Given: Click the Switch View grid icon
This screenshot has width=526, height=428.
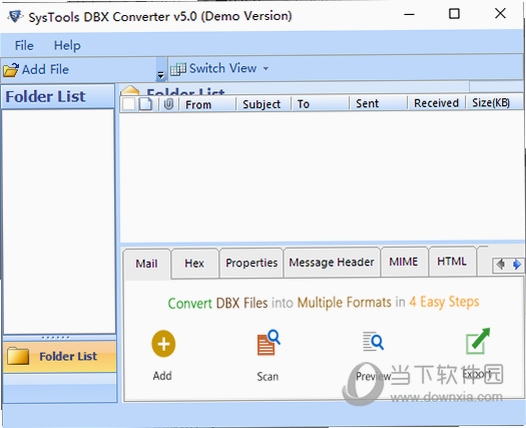Looking at the screenshot, I should pos(178,69).
